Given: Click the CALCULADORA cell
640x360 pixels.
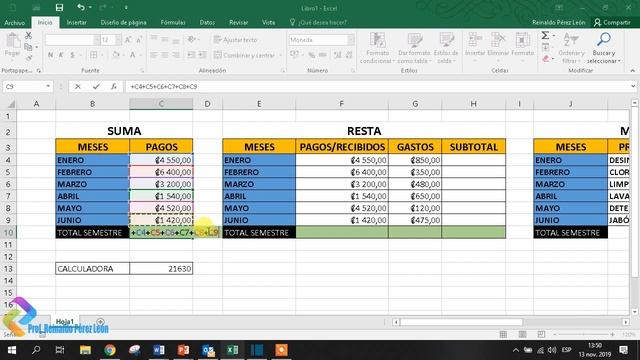Looking at the screenshot, I should (x=93, y=269).
